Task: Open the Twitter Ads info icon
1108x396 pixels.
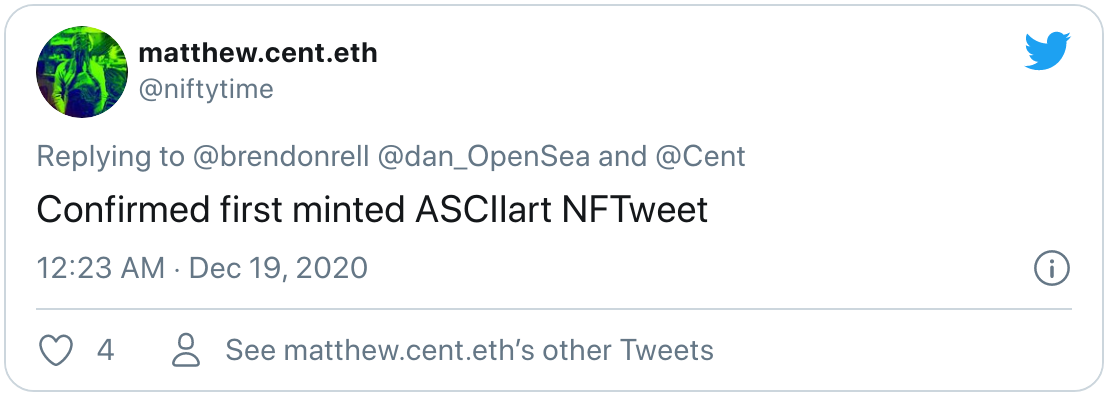Action: pos(1051,269)
